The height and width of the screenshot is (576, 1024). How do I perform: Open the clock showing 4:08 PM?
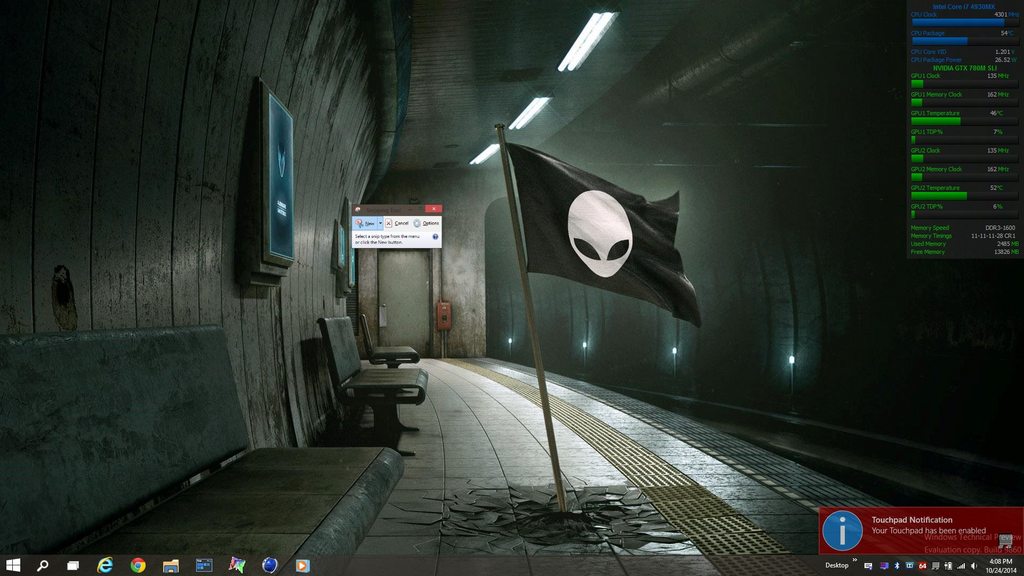coord(1001,566)
